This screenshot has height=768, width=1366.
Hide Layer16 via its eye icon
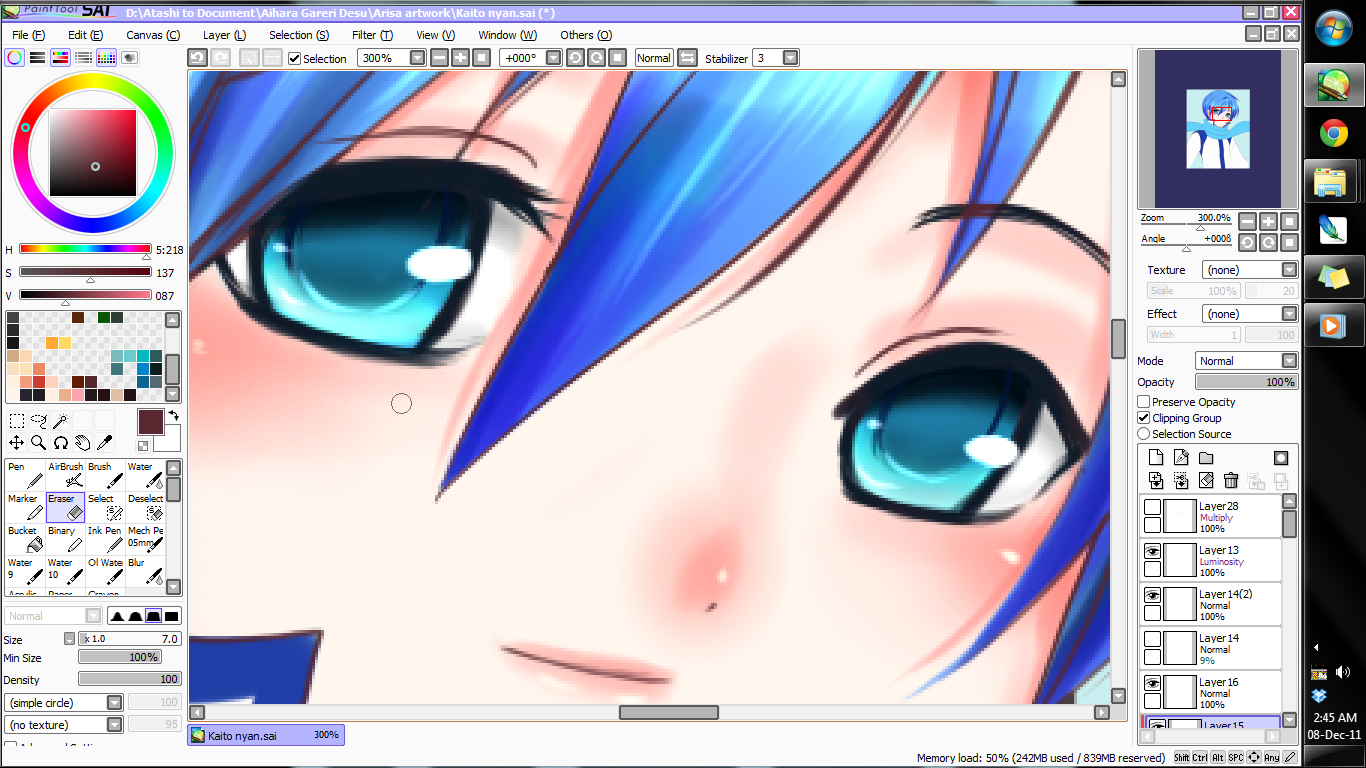tap(1152, 683)
